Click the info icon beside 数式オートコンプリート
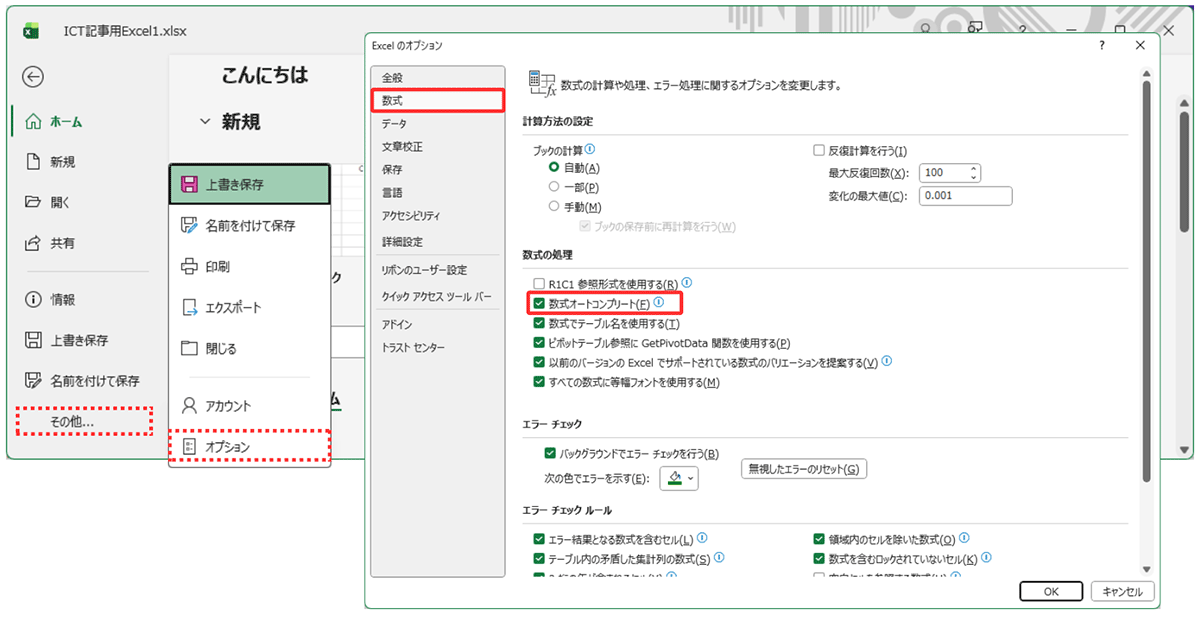The width and height of the screenshot is (1200, 620). point(659,302)
